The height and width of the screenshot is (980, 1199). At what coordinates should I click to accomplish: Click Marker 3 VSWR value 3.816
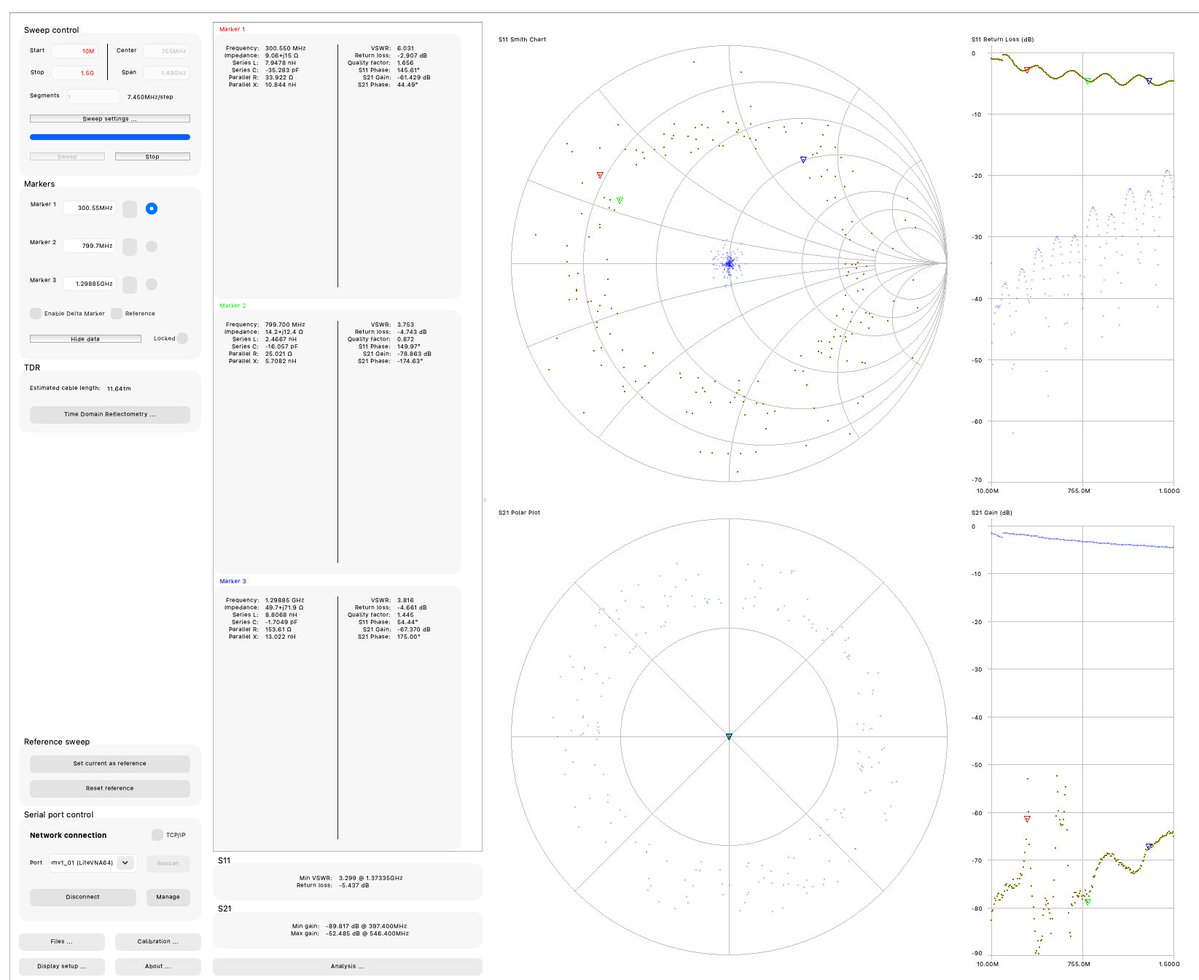(405, 600)
